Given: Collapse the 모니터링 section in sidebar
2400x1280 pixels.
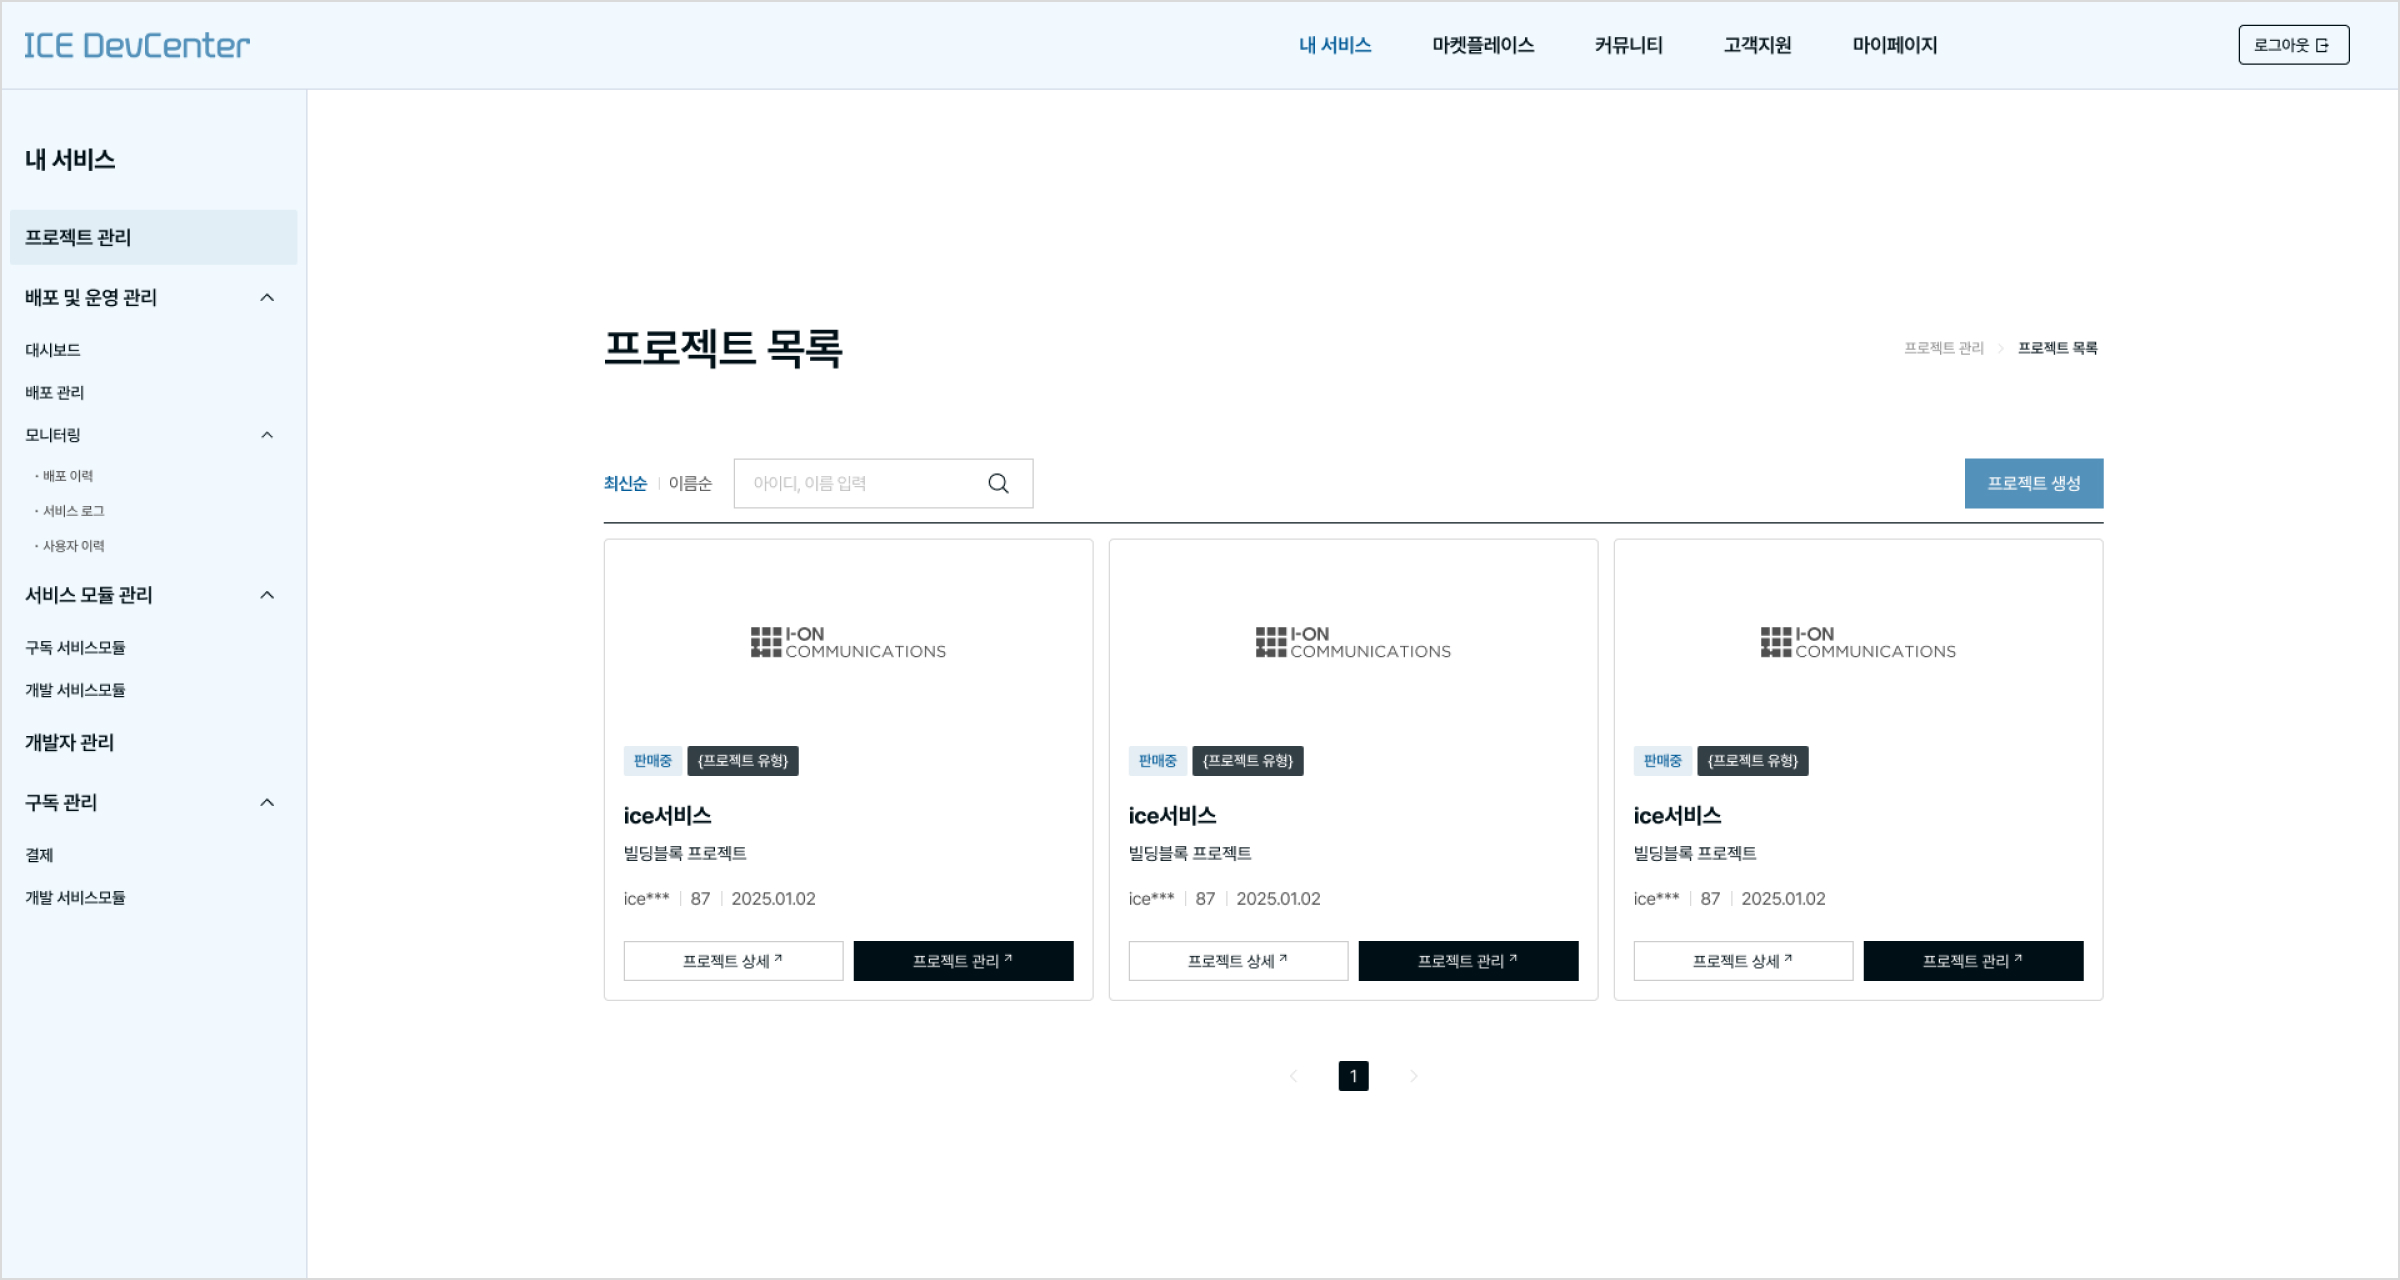Looking at the screenshot, I should [266, 434].
